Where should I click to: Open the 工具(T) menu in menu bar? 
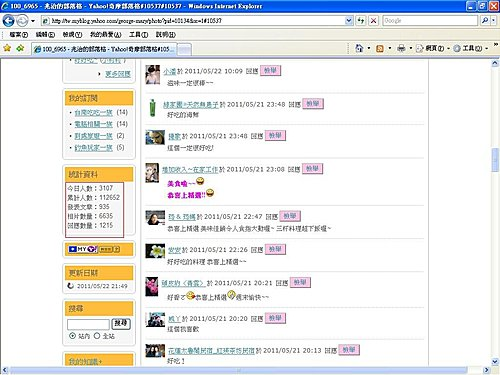coord(138,34)
